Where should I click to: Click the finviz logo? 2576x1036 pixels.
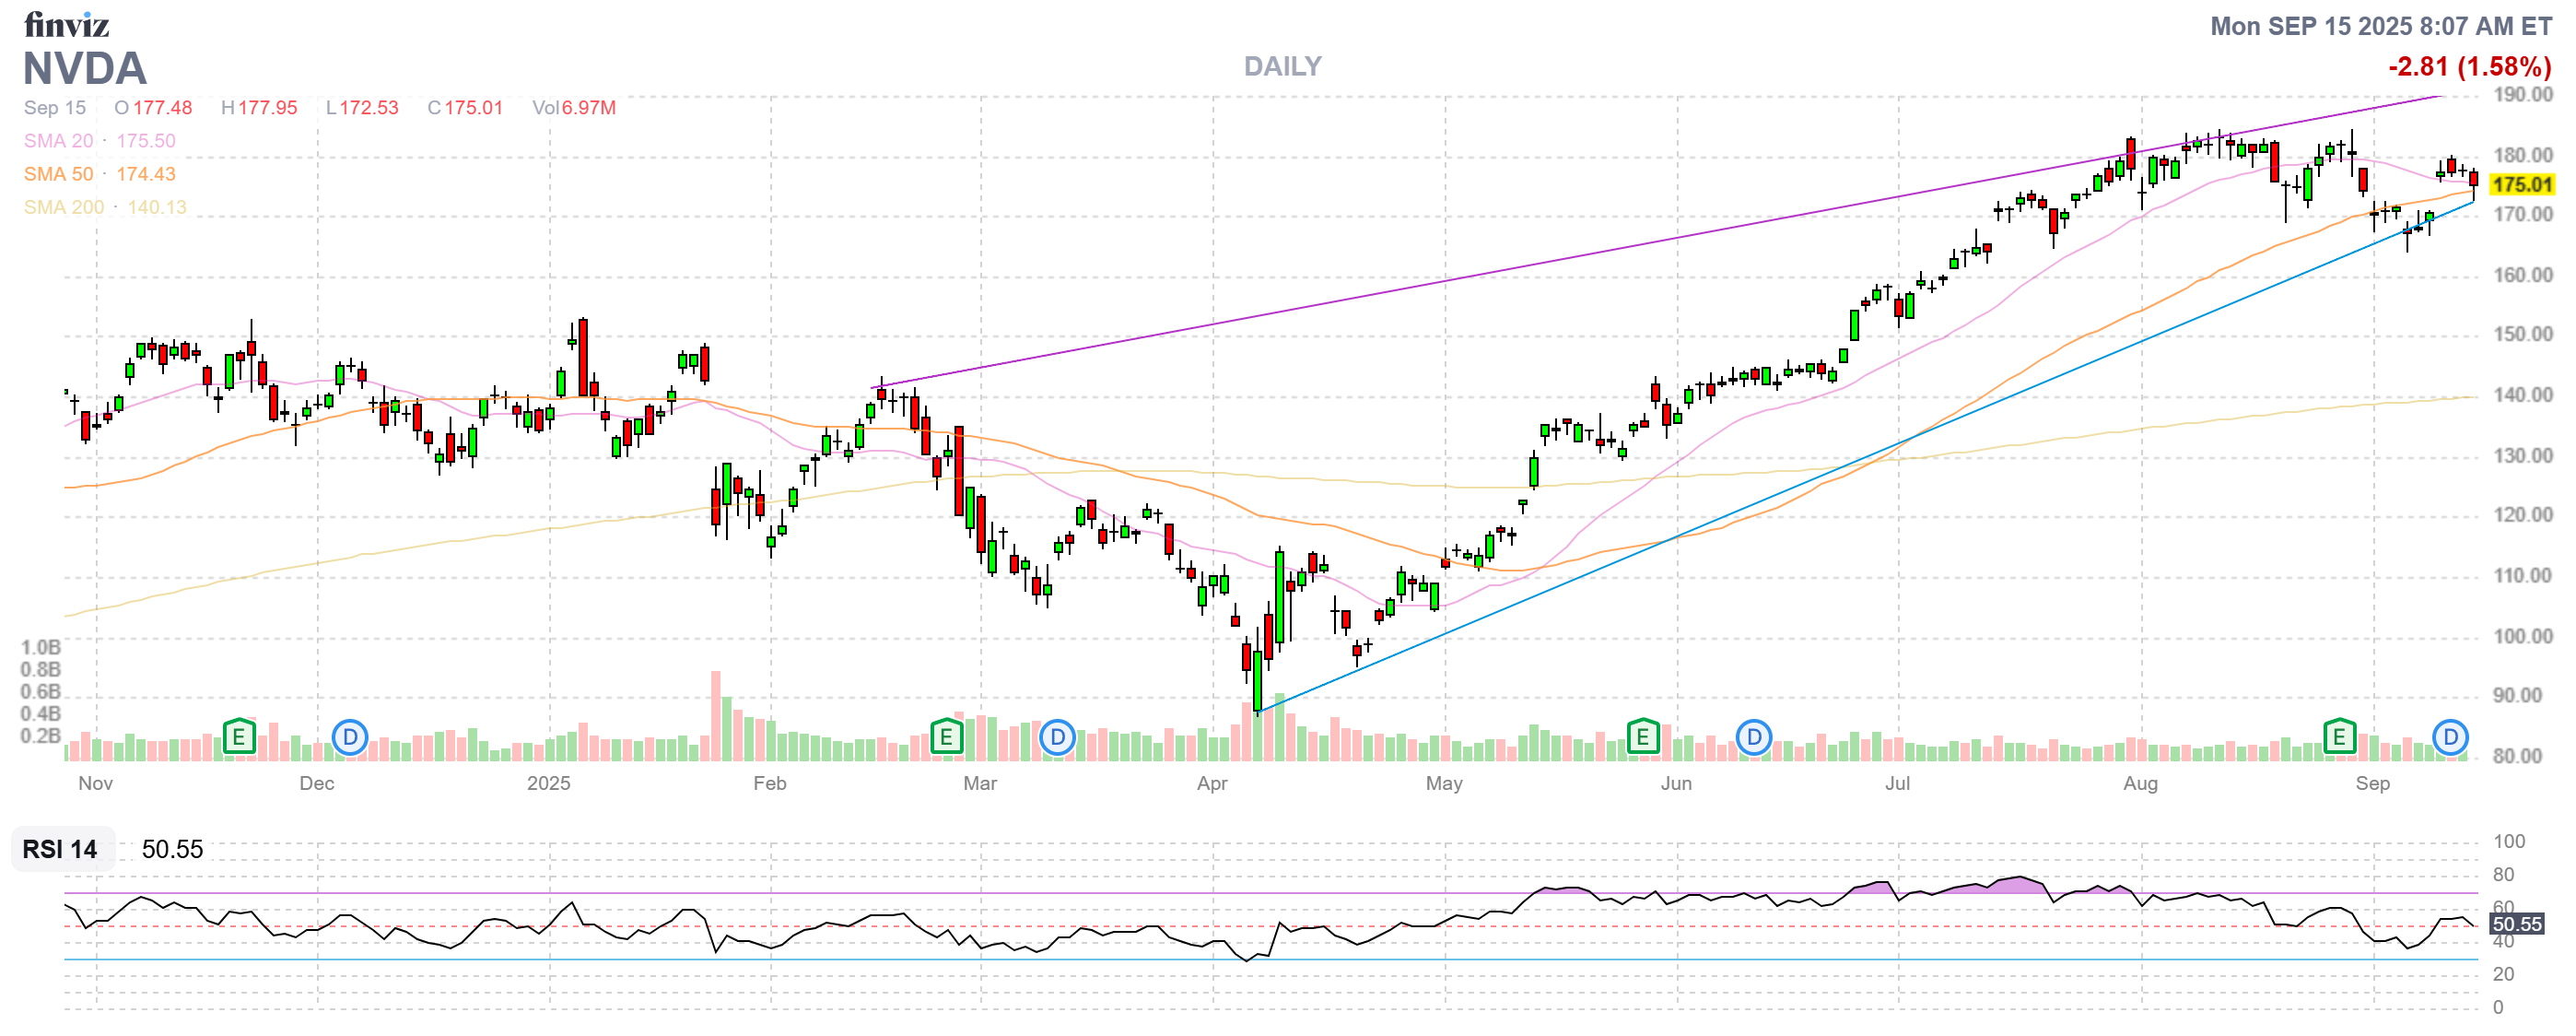click(x=66, y=24)
